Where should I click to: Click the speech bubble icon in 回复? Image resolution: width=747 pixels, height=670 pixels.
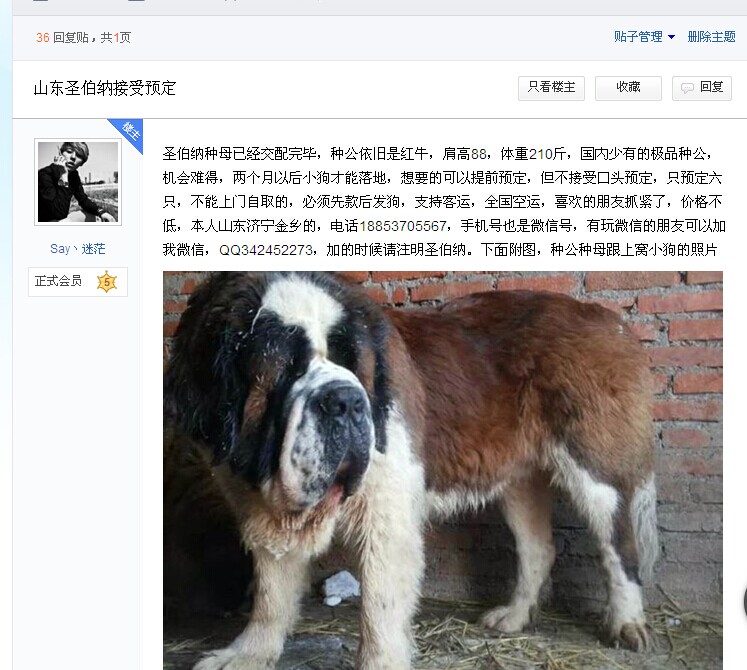pos(687,88)
